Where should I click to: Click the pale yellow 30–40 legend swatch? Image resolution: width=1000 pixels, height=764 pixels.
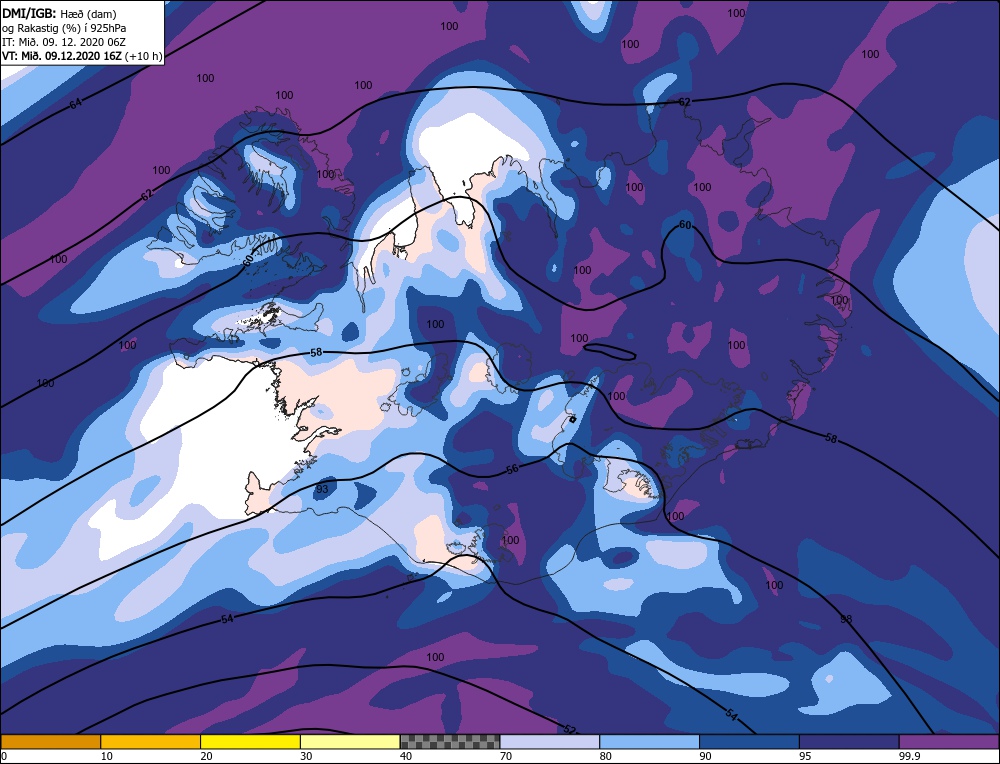pyautogui.click(x=350, y=742)
